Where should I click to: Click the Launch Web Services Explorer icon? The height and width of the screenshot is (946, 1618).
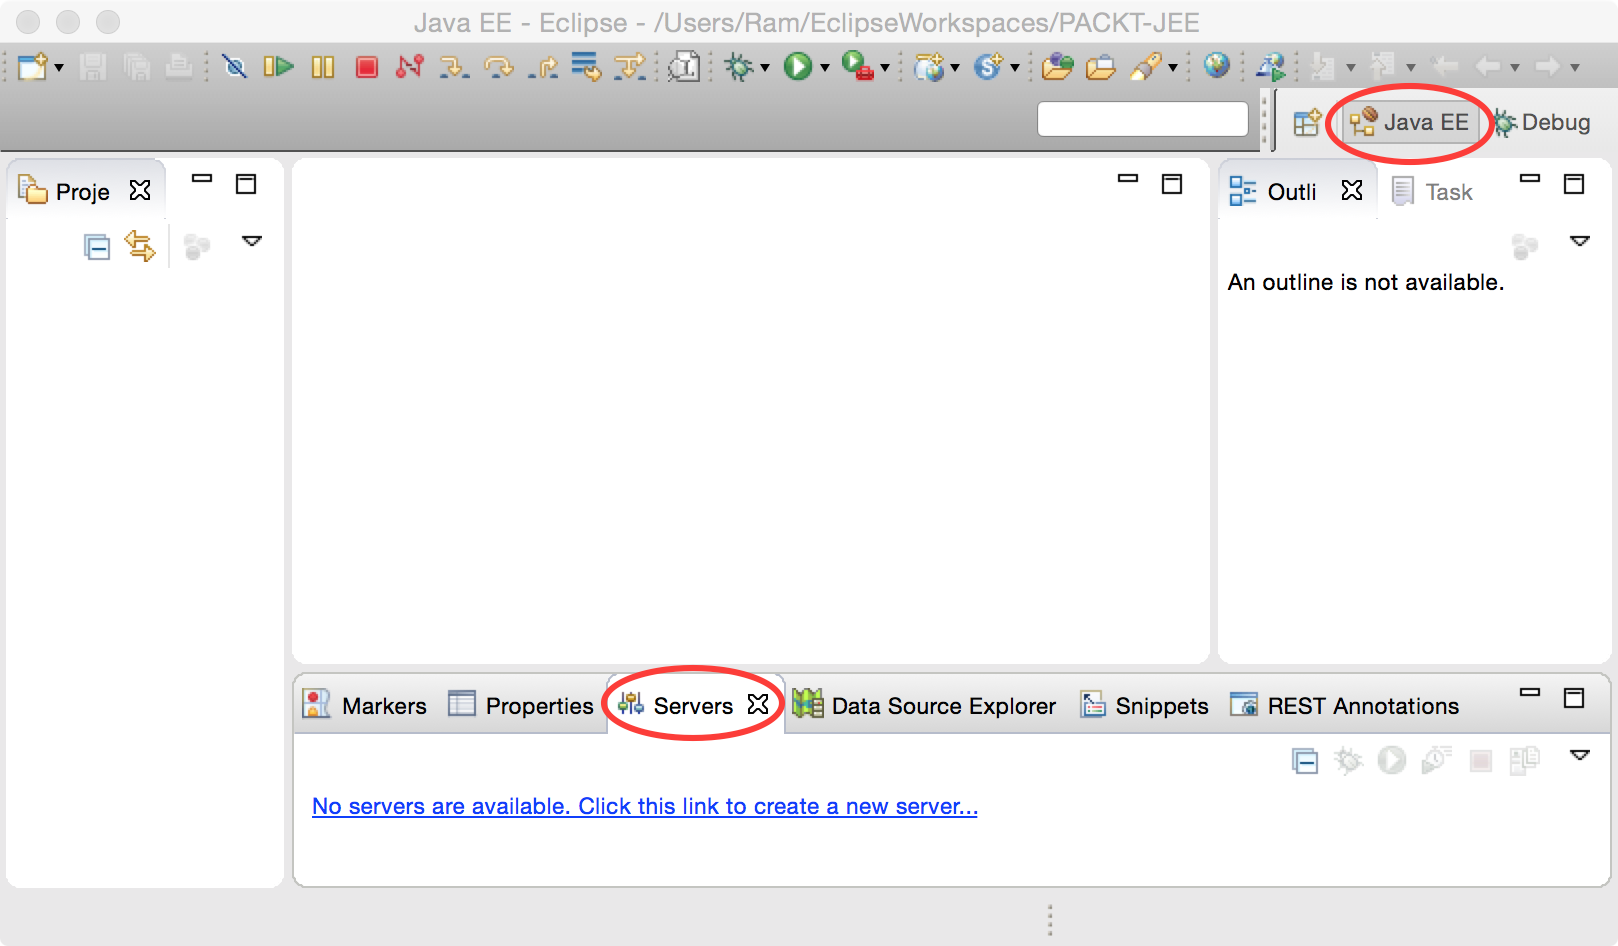coord(1271,67)
